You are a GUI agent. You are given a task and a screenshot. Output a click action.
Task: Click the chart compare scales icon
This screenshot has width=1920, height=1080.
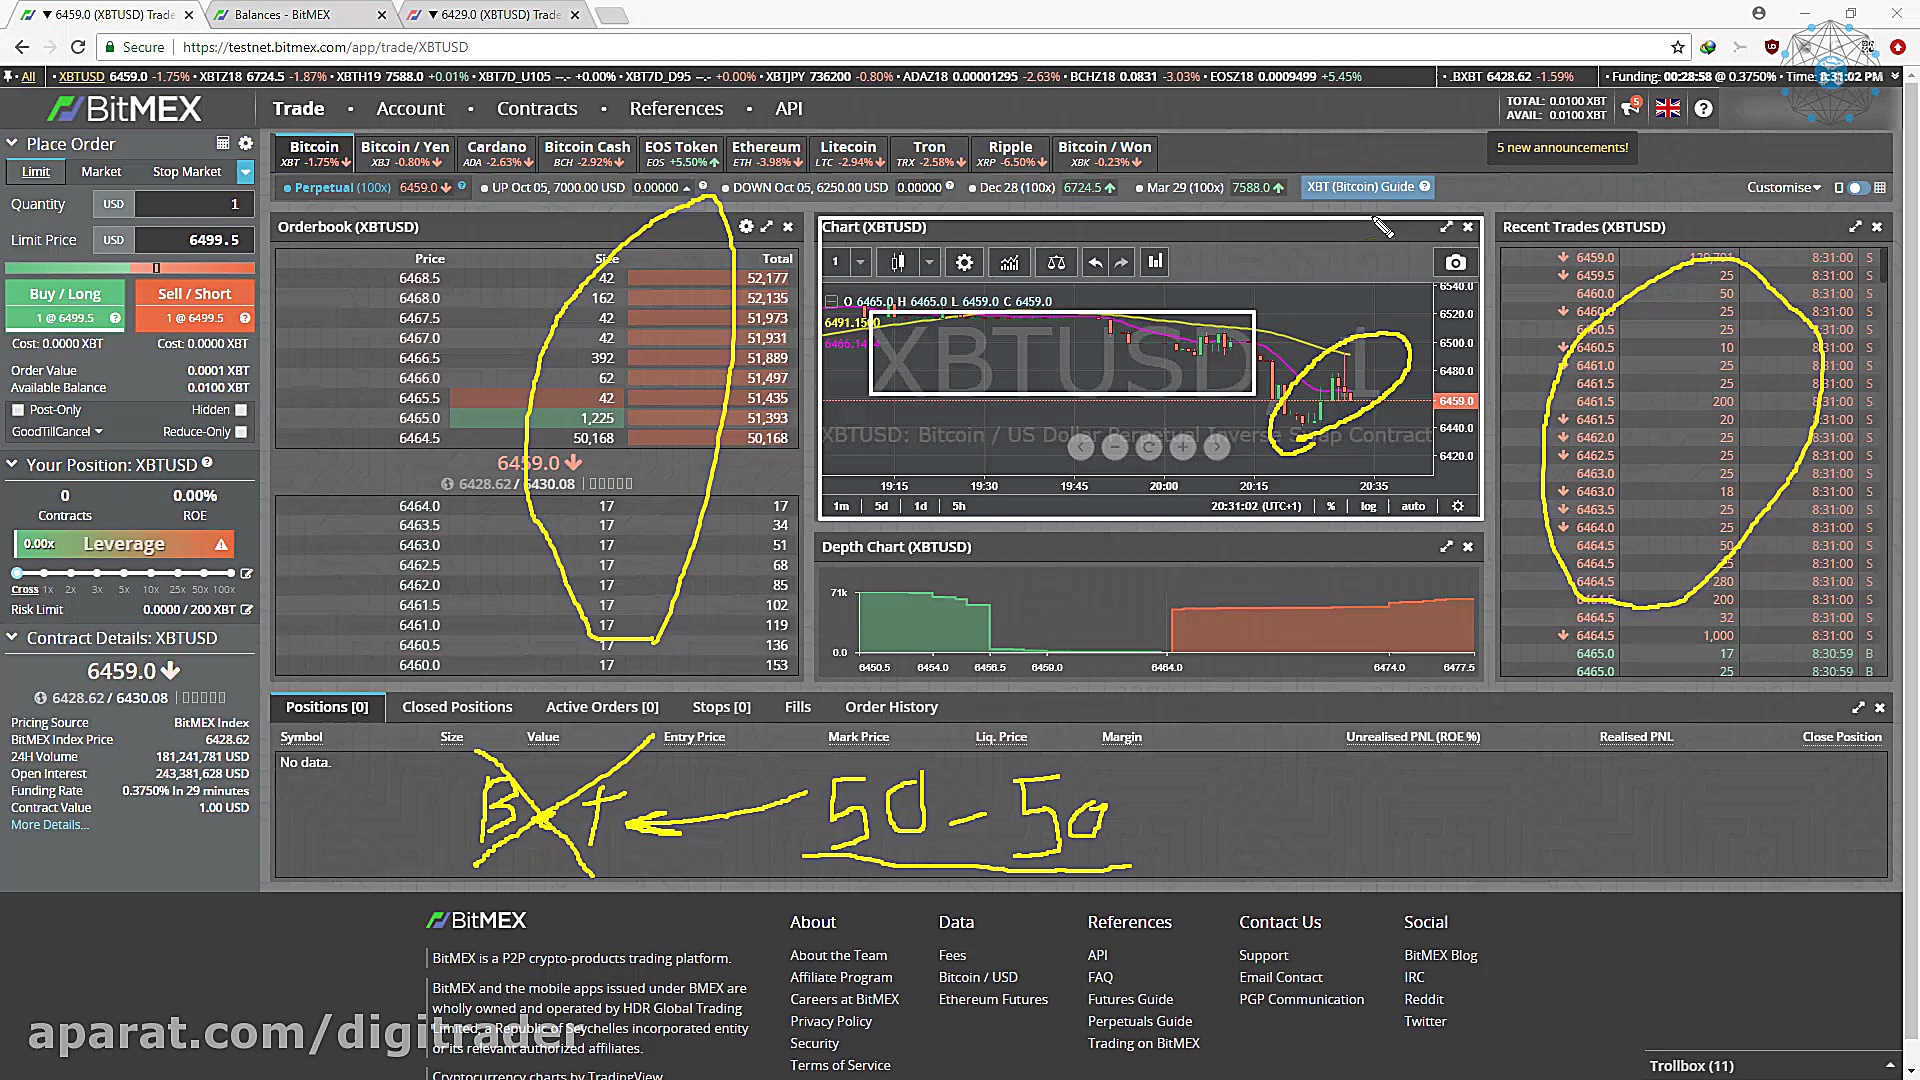point(1056,262)
